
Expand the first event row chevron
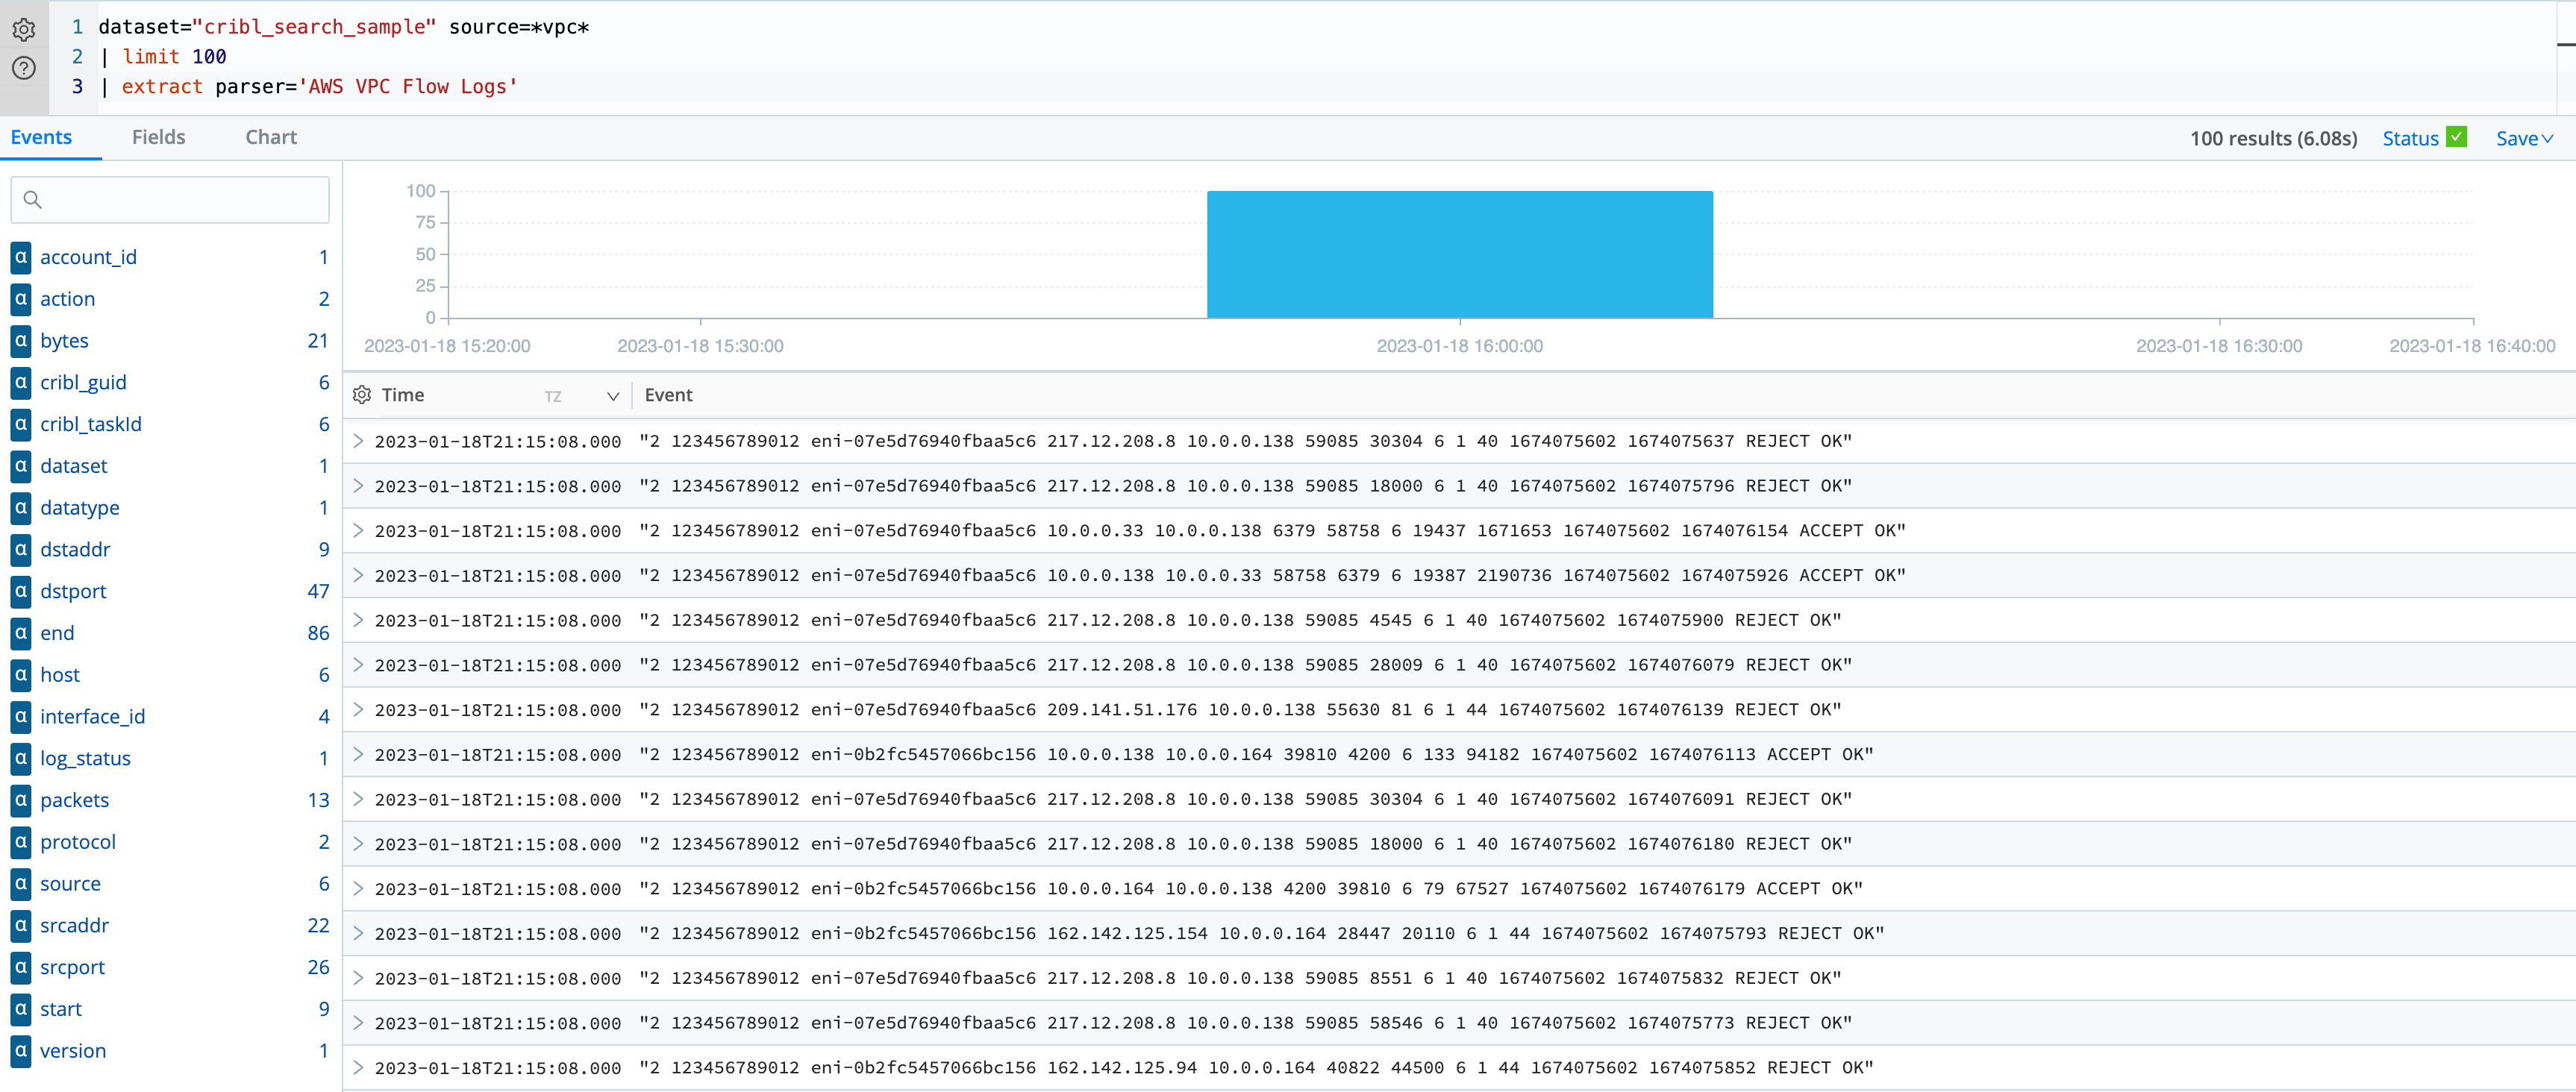tap(358, 440)
